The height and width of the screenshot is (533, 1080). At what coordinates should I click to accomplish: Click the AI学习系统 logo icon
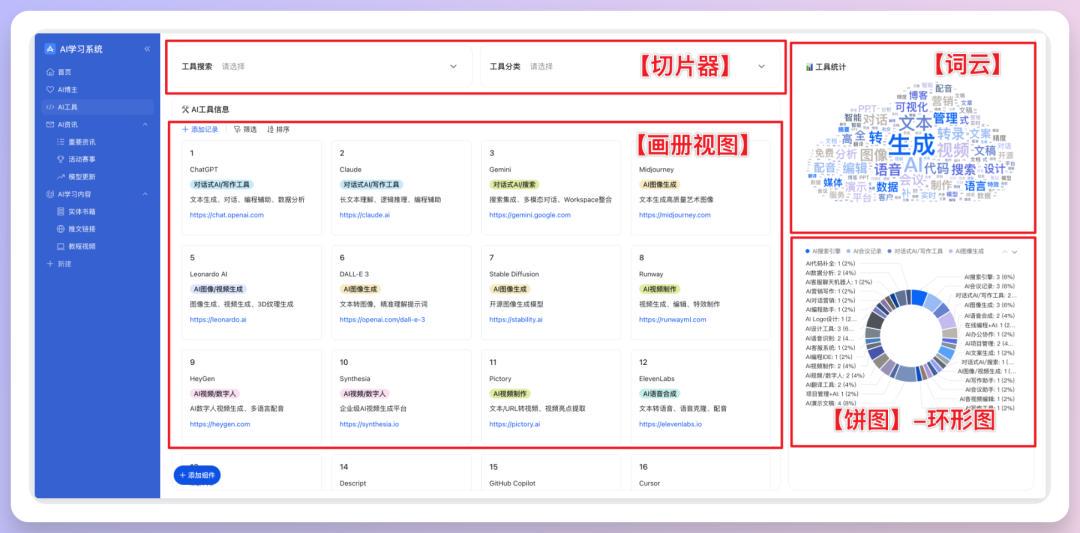click(50, 49)
